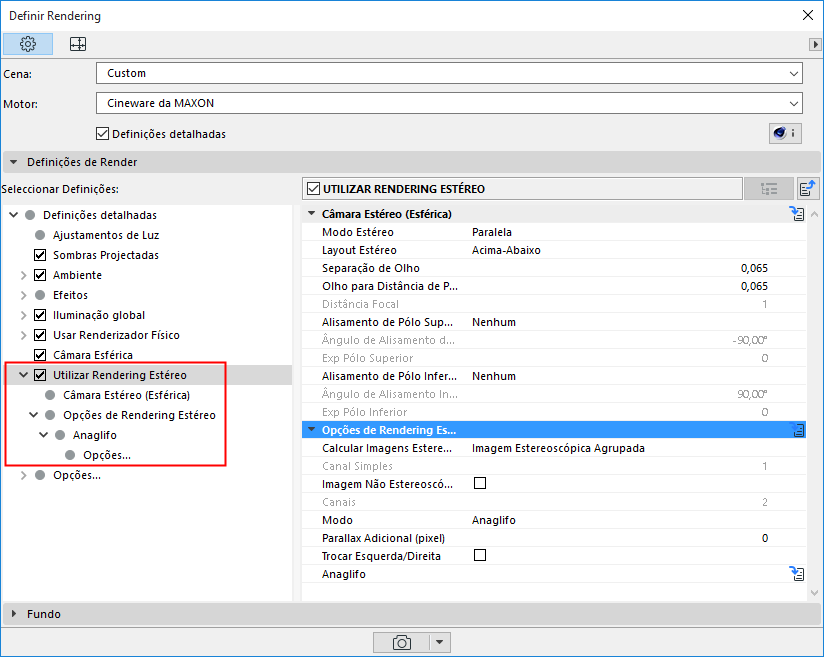This screenshot has width=824, height=657.
Task: Change Alisamento de Pólo Infer... value Nenhum
Action: 493,376
